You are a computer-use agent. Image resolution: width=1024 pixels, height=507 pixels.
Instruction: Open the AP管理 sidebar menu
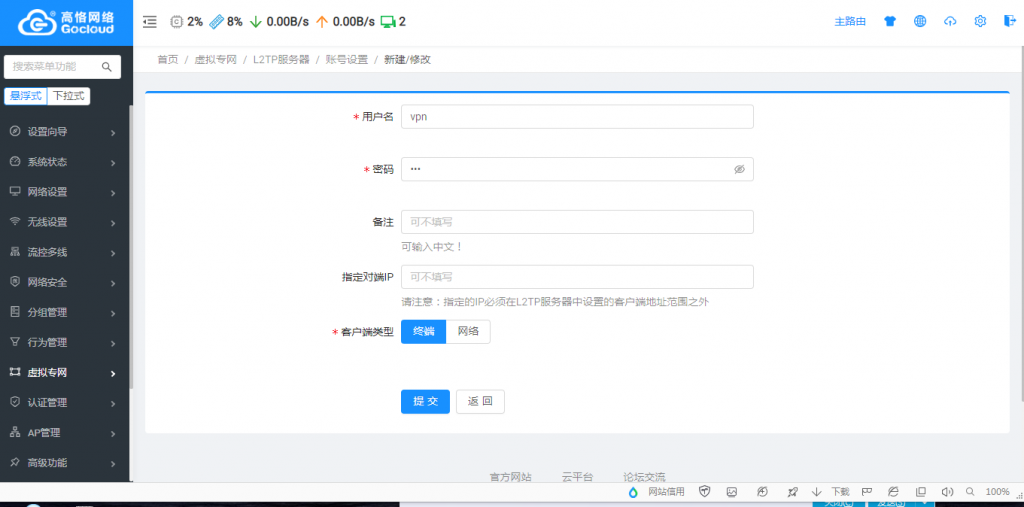click(64, 433)
